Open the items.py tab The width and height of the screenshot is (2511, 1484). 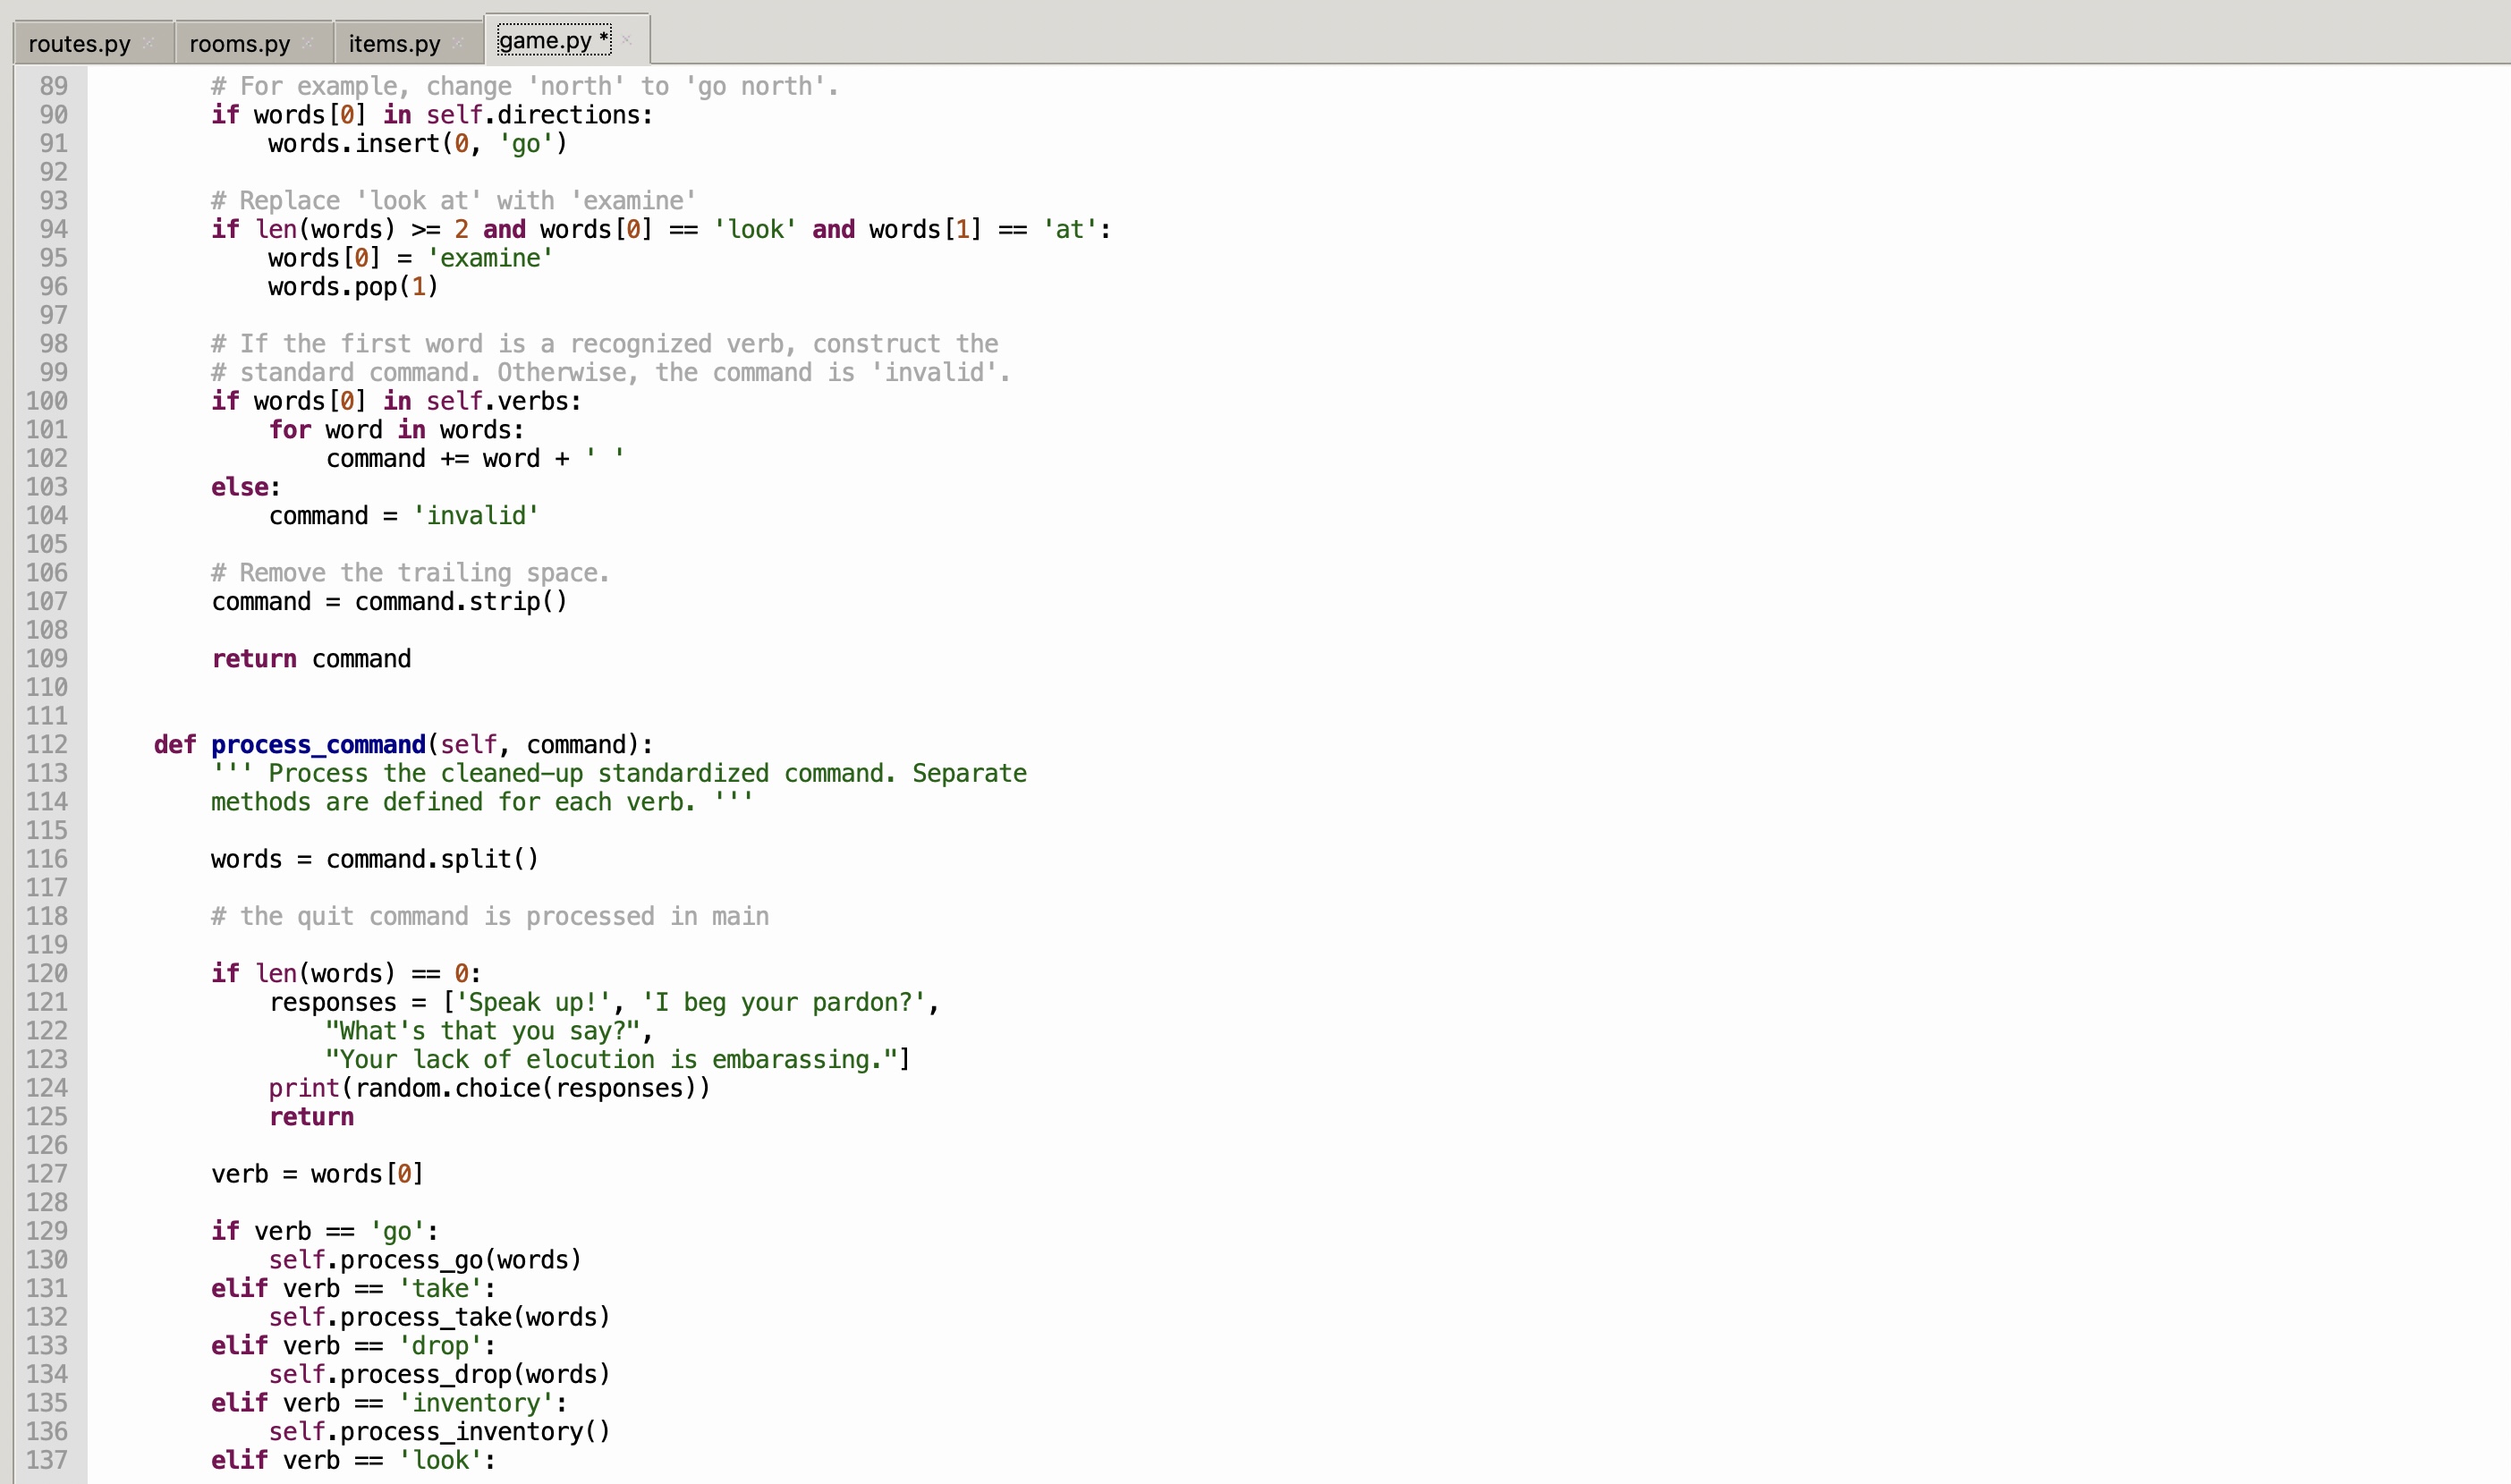(392, 43)
